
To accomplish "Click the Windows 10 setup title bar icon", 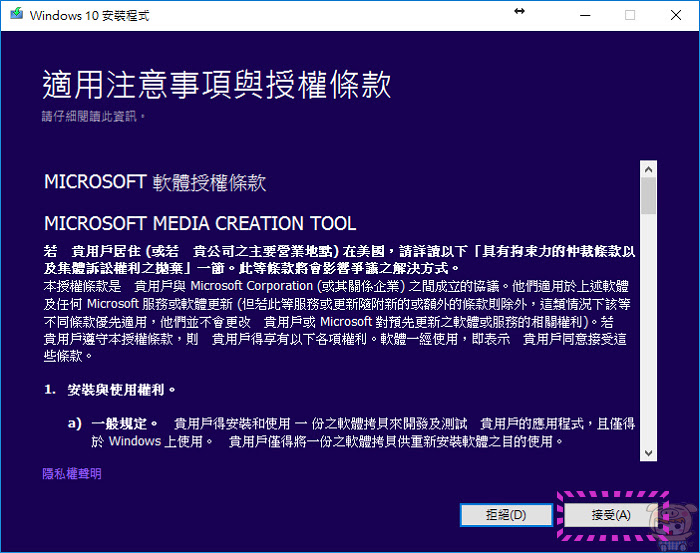I will pos(17,14).
